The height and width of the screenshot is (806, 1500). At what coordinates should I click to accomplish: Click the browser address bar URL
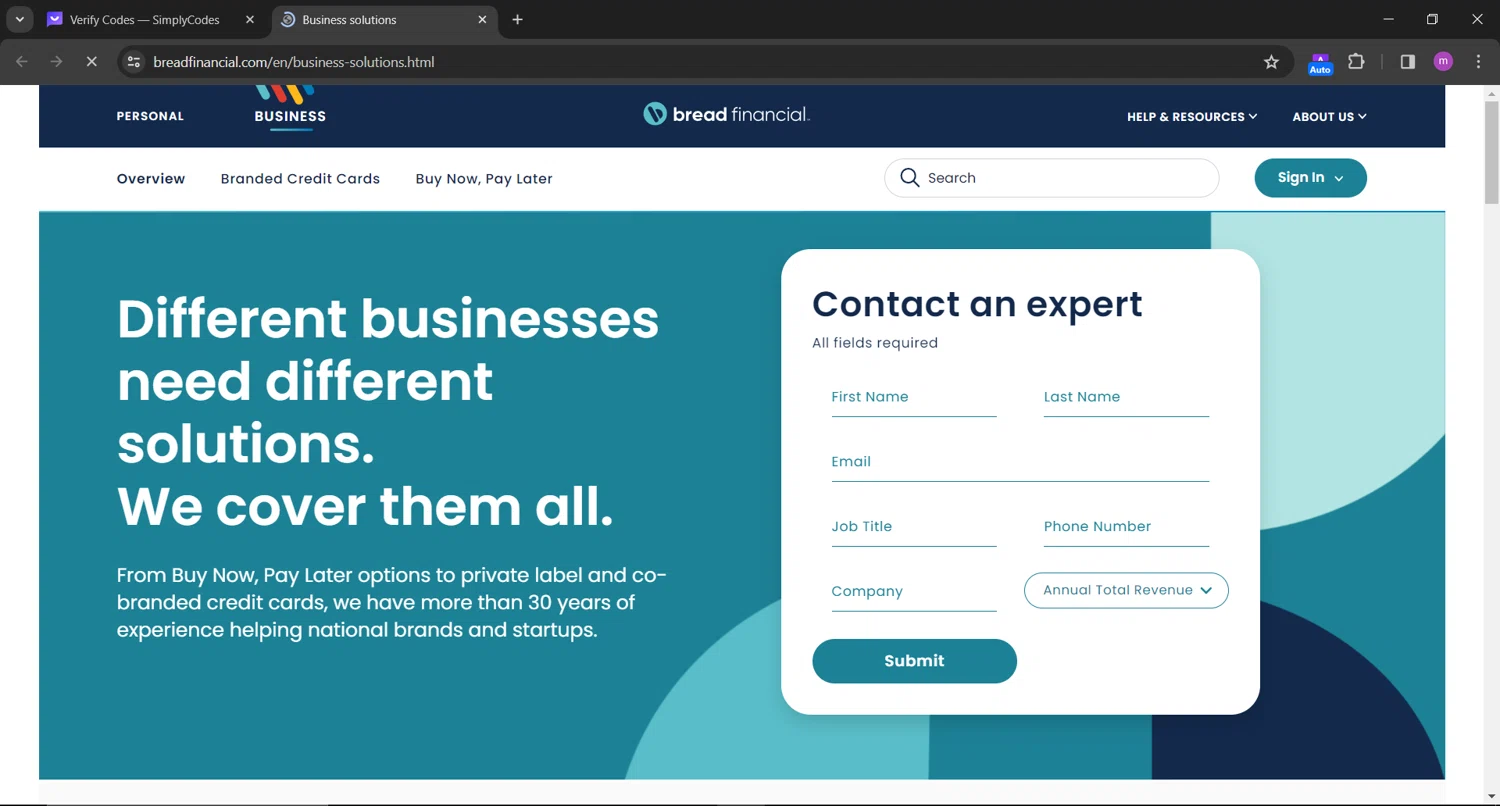[x=294, y=62]
